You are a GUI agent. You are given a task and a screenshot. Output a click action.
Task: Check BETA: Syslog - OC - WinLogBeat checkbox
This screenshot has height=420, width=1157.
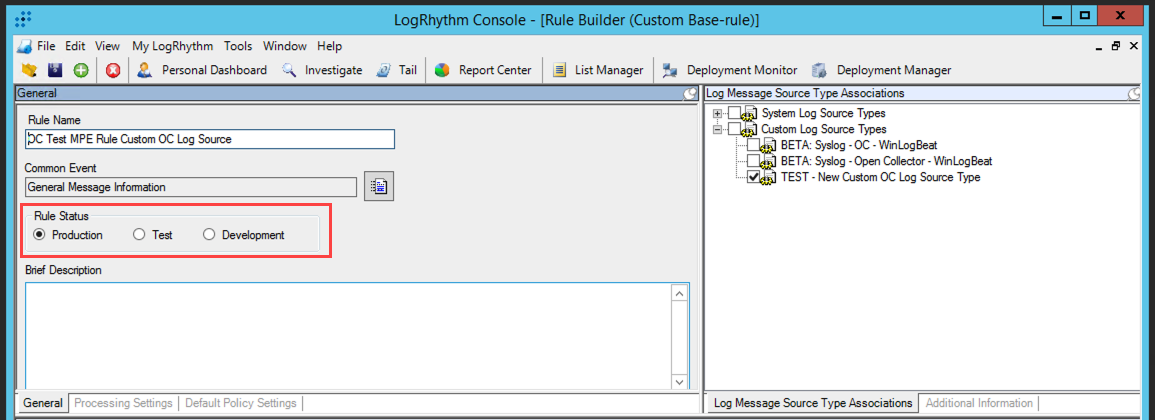coord(755,145)
